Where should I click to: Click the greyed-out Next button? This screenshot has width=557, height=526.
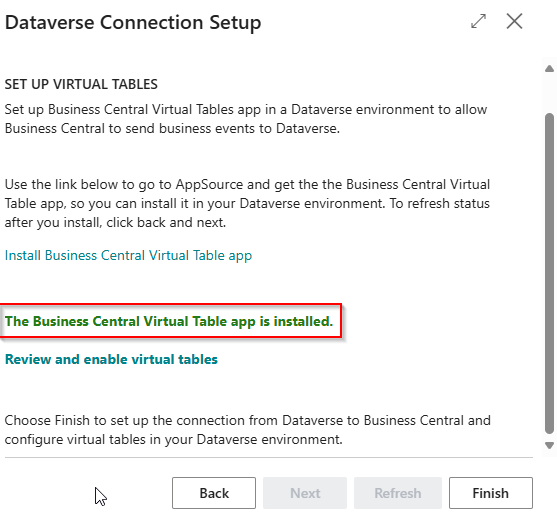305,493
